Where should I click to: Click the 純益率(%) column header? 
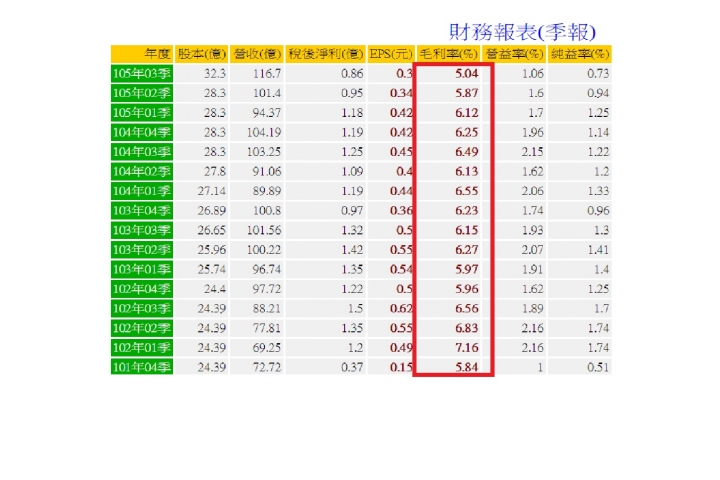pos(580,54)
